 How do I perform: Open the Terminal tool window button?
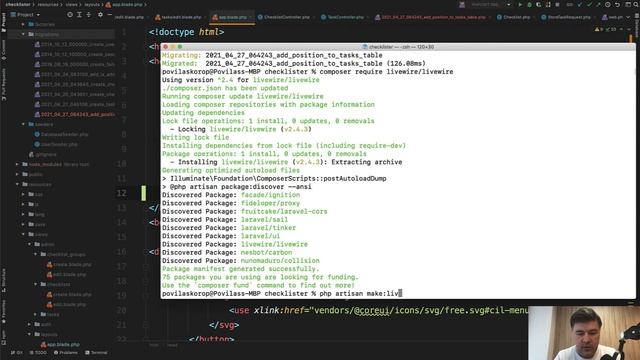pos(96,353)
